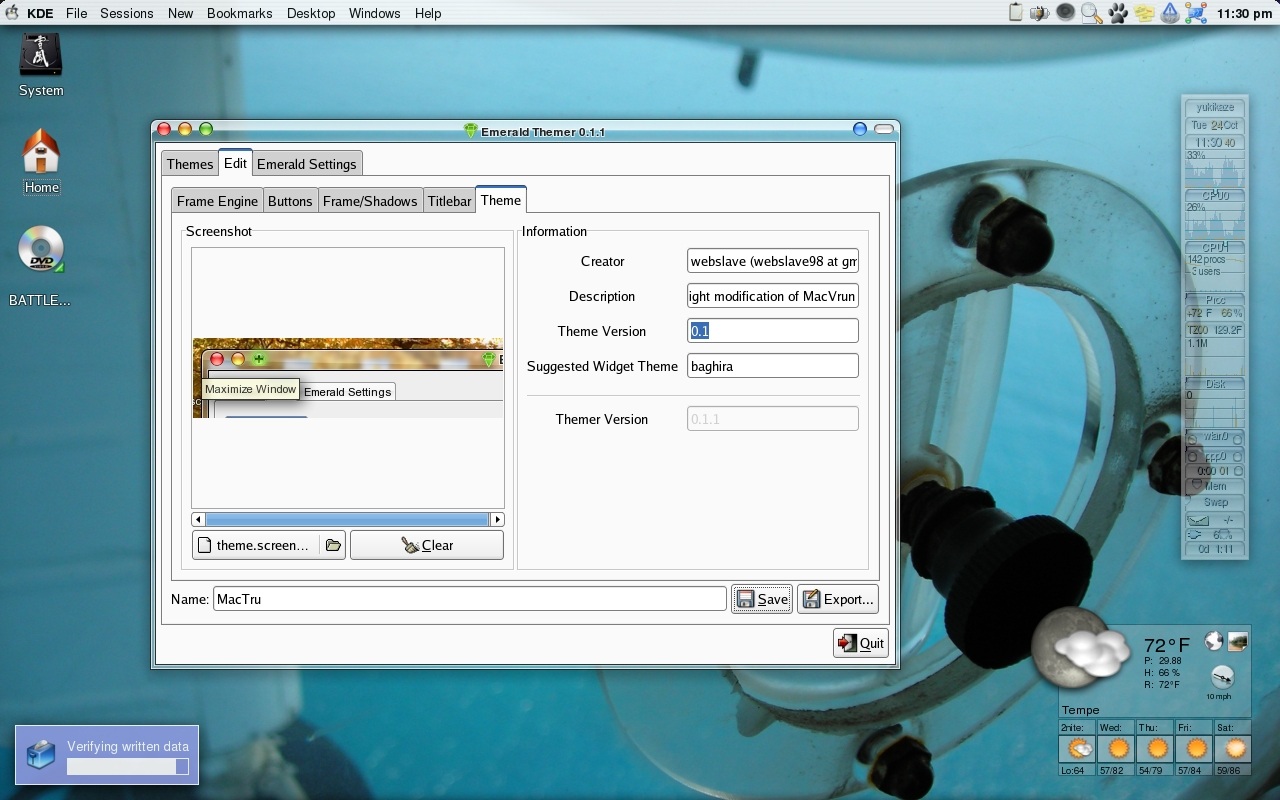Click the screenshot scrollbar right arrow
Viewport: 1280px width, 800px height.
pos(497,519)
